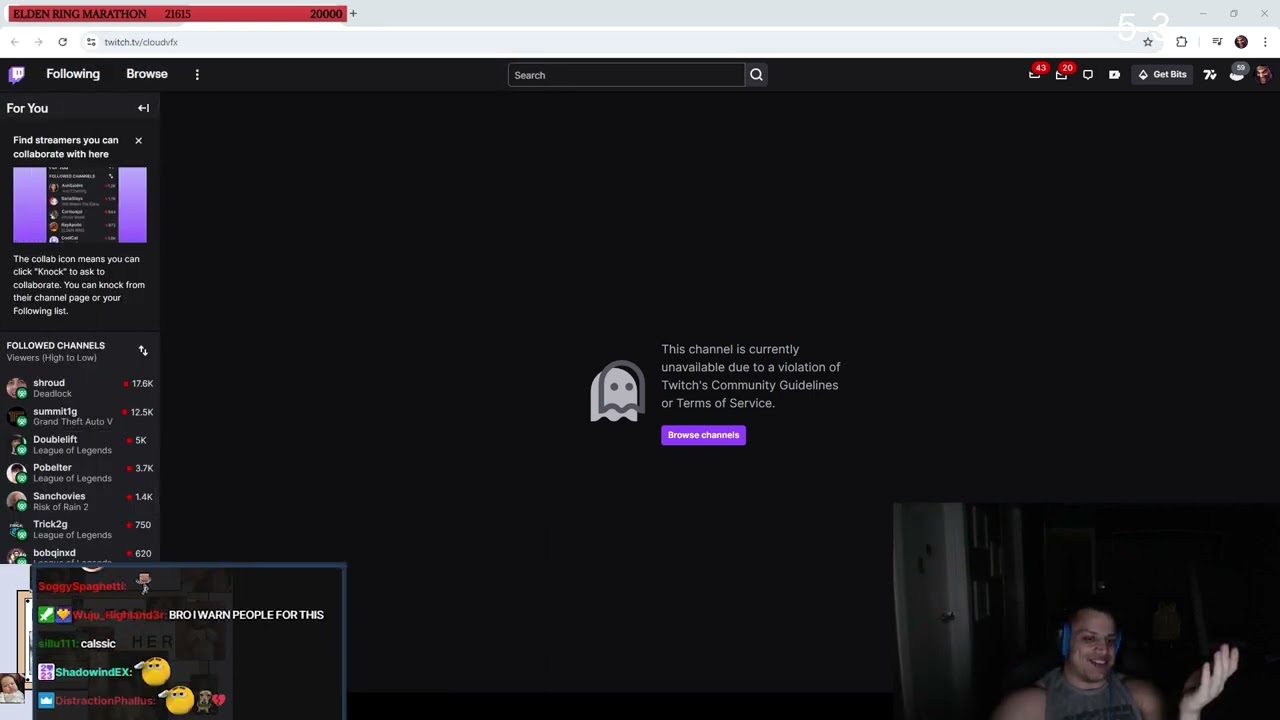1280x720 pixels.
Task: Open the Twitch user avatar menu
Action: coord(1263,75)
